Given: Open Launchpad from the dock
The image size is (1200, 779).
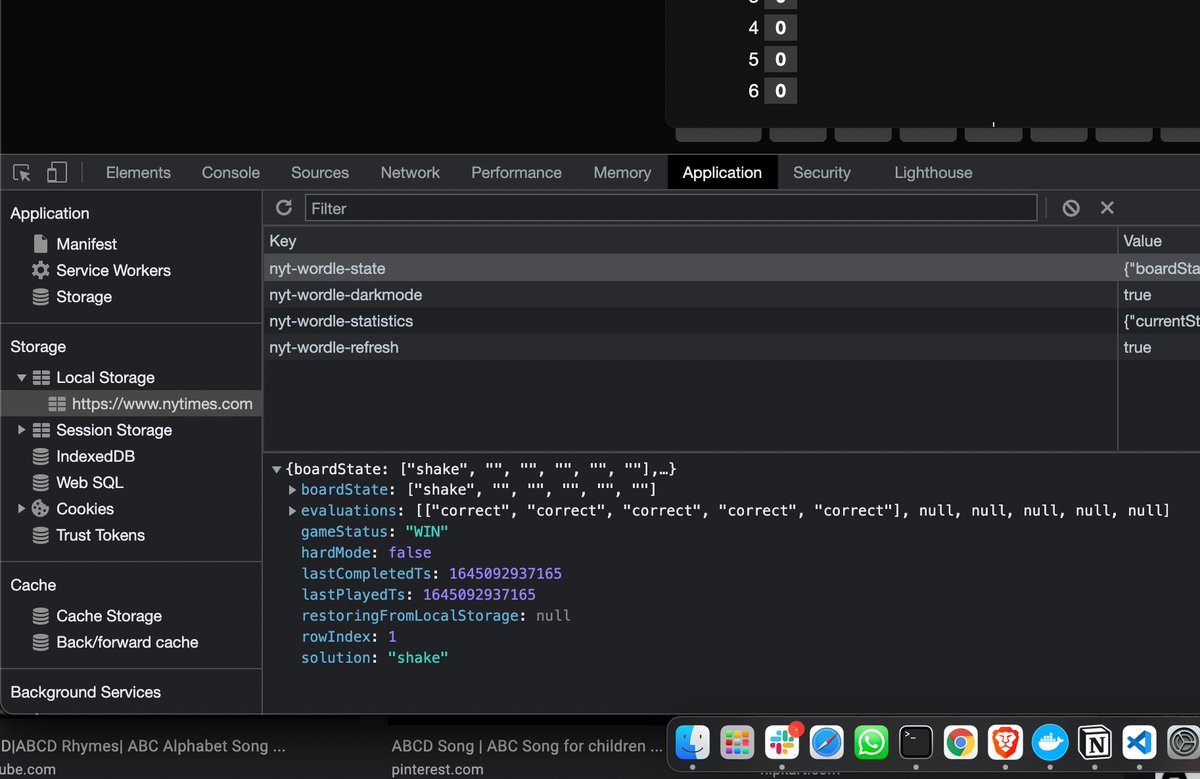Looking at the screenshot, I should coord(737,742).
